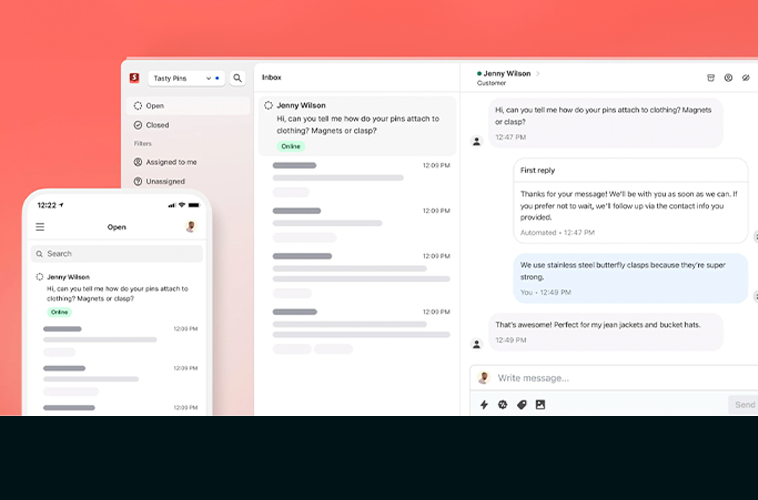Viewport: 758px width, 500px height.
Task: Click the hide/eye-slash icon in chat header
Action: (746, 78)
